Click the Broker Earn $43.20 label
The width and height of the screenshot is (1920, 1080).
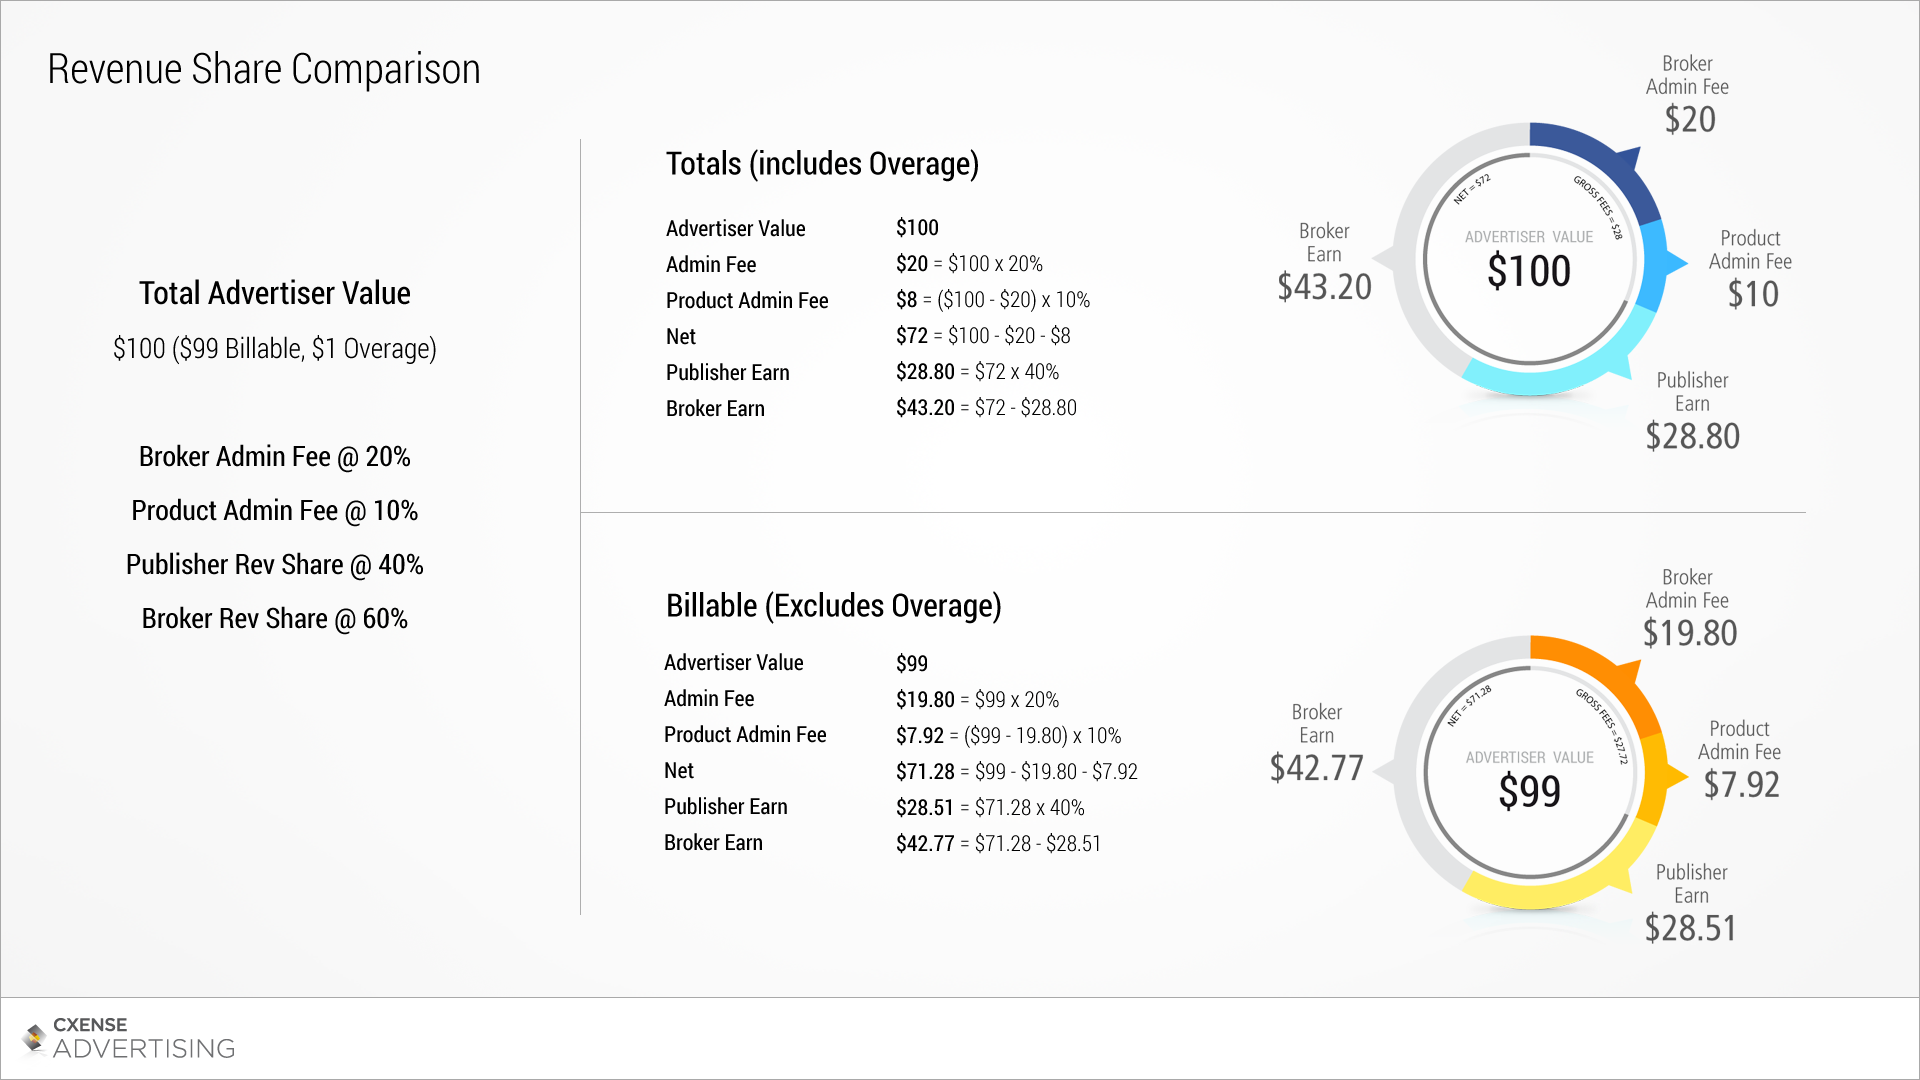(1324, 262)
